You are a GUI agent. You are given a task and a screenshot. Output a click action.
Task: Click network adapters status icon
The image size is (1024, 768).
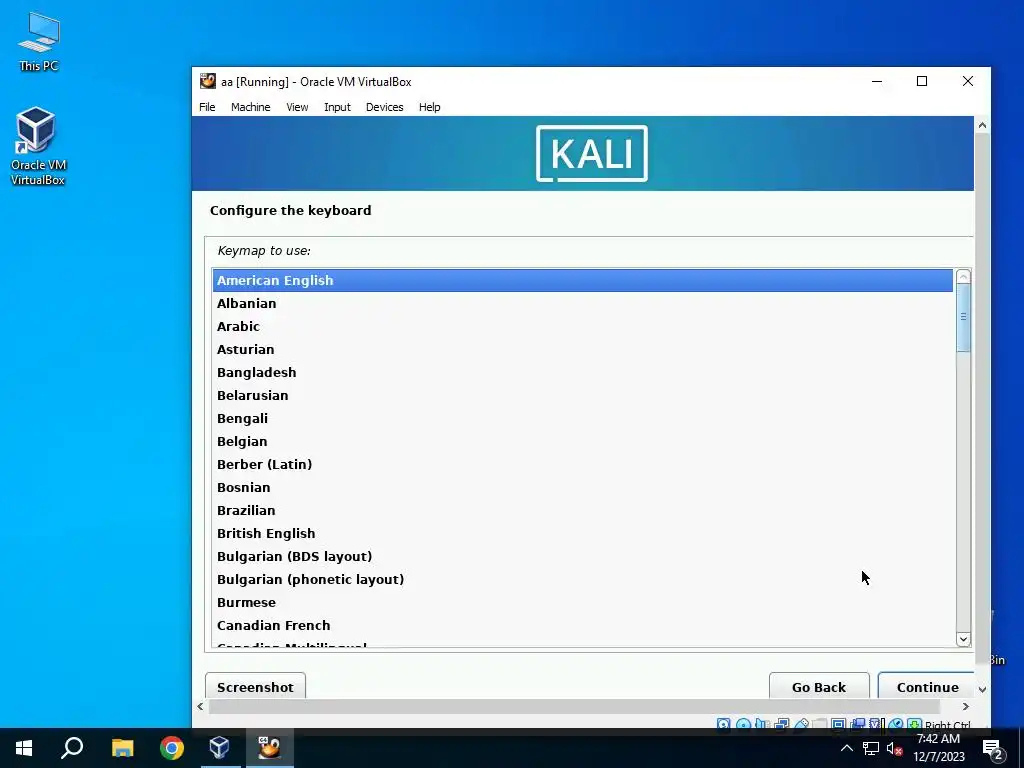click(782, 724)
